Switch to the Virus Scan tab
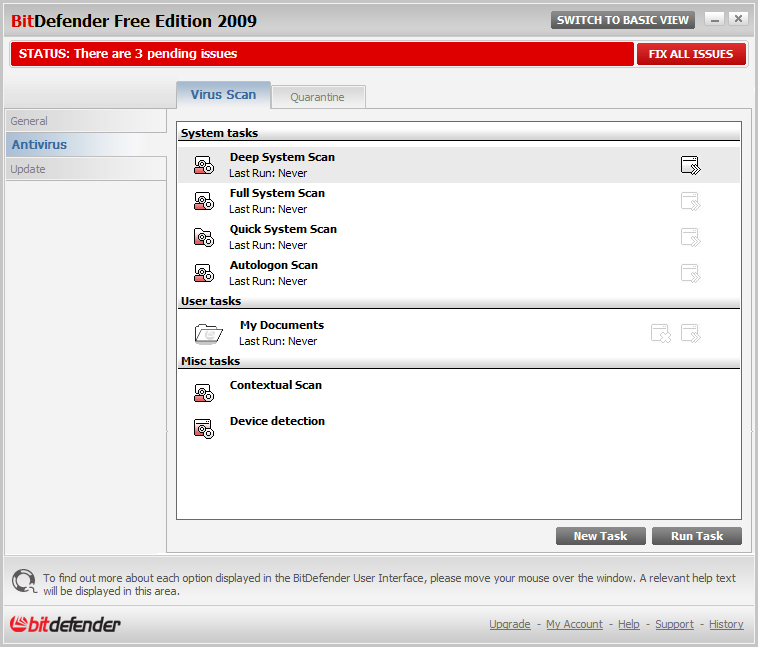758x647 pixels. [x=223, y=95]
